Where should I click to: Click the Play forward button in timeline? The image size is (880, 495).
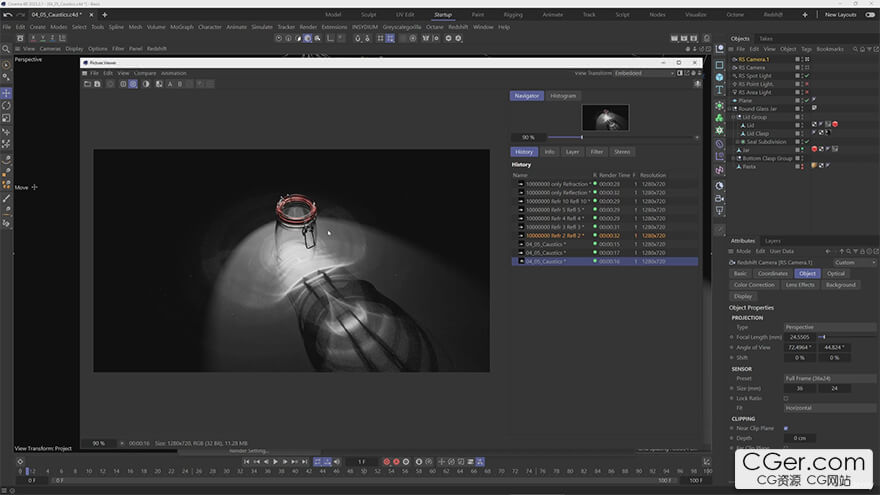click(276, 461)
